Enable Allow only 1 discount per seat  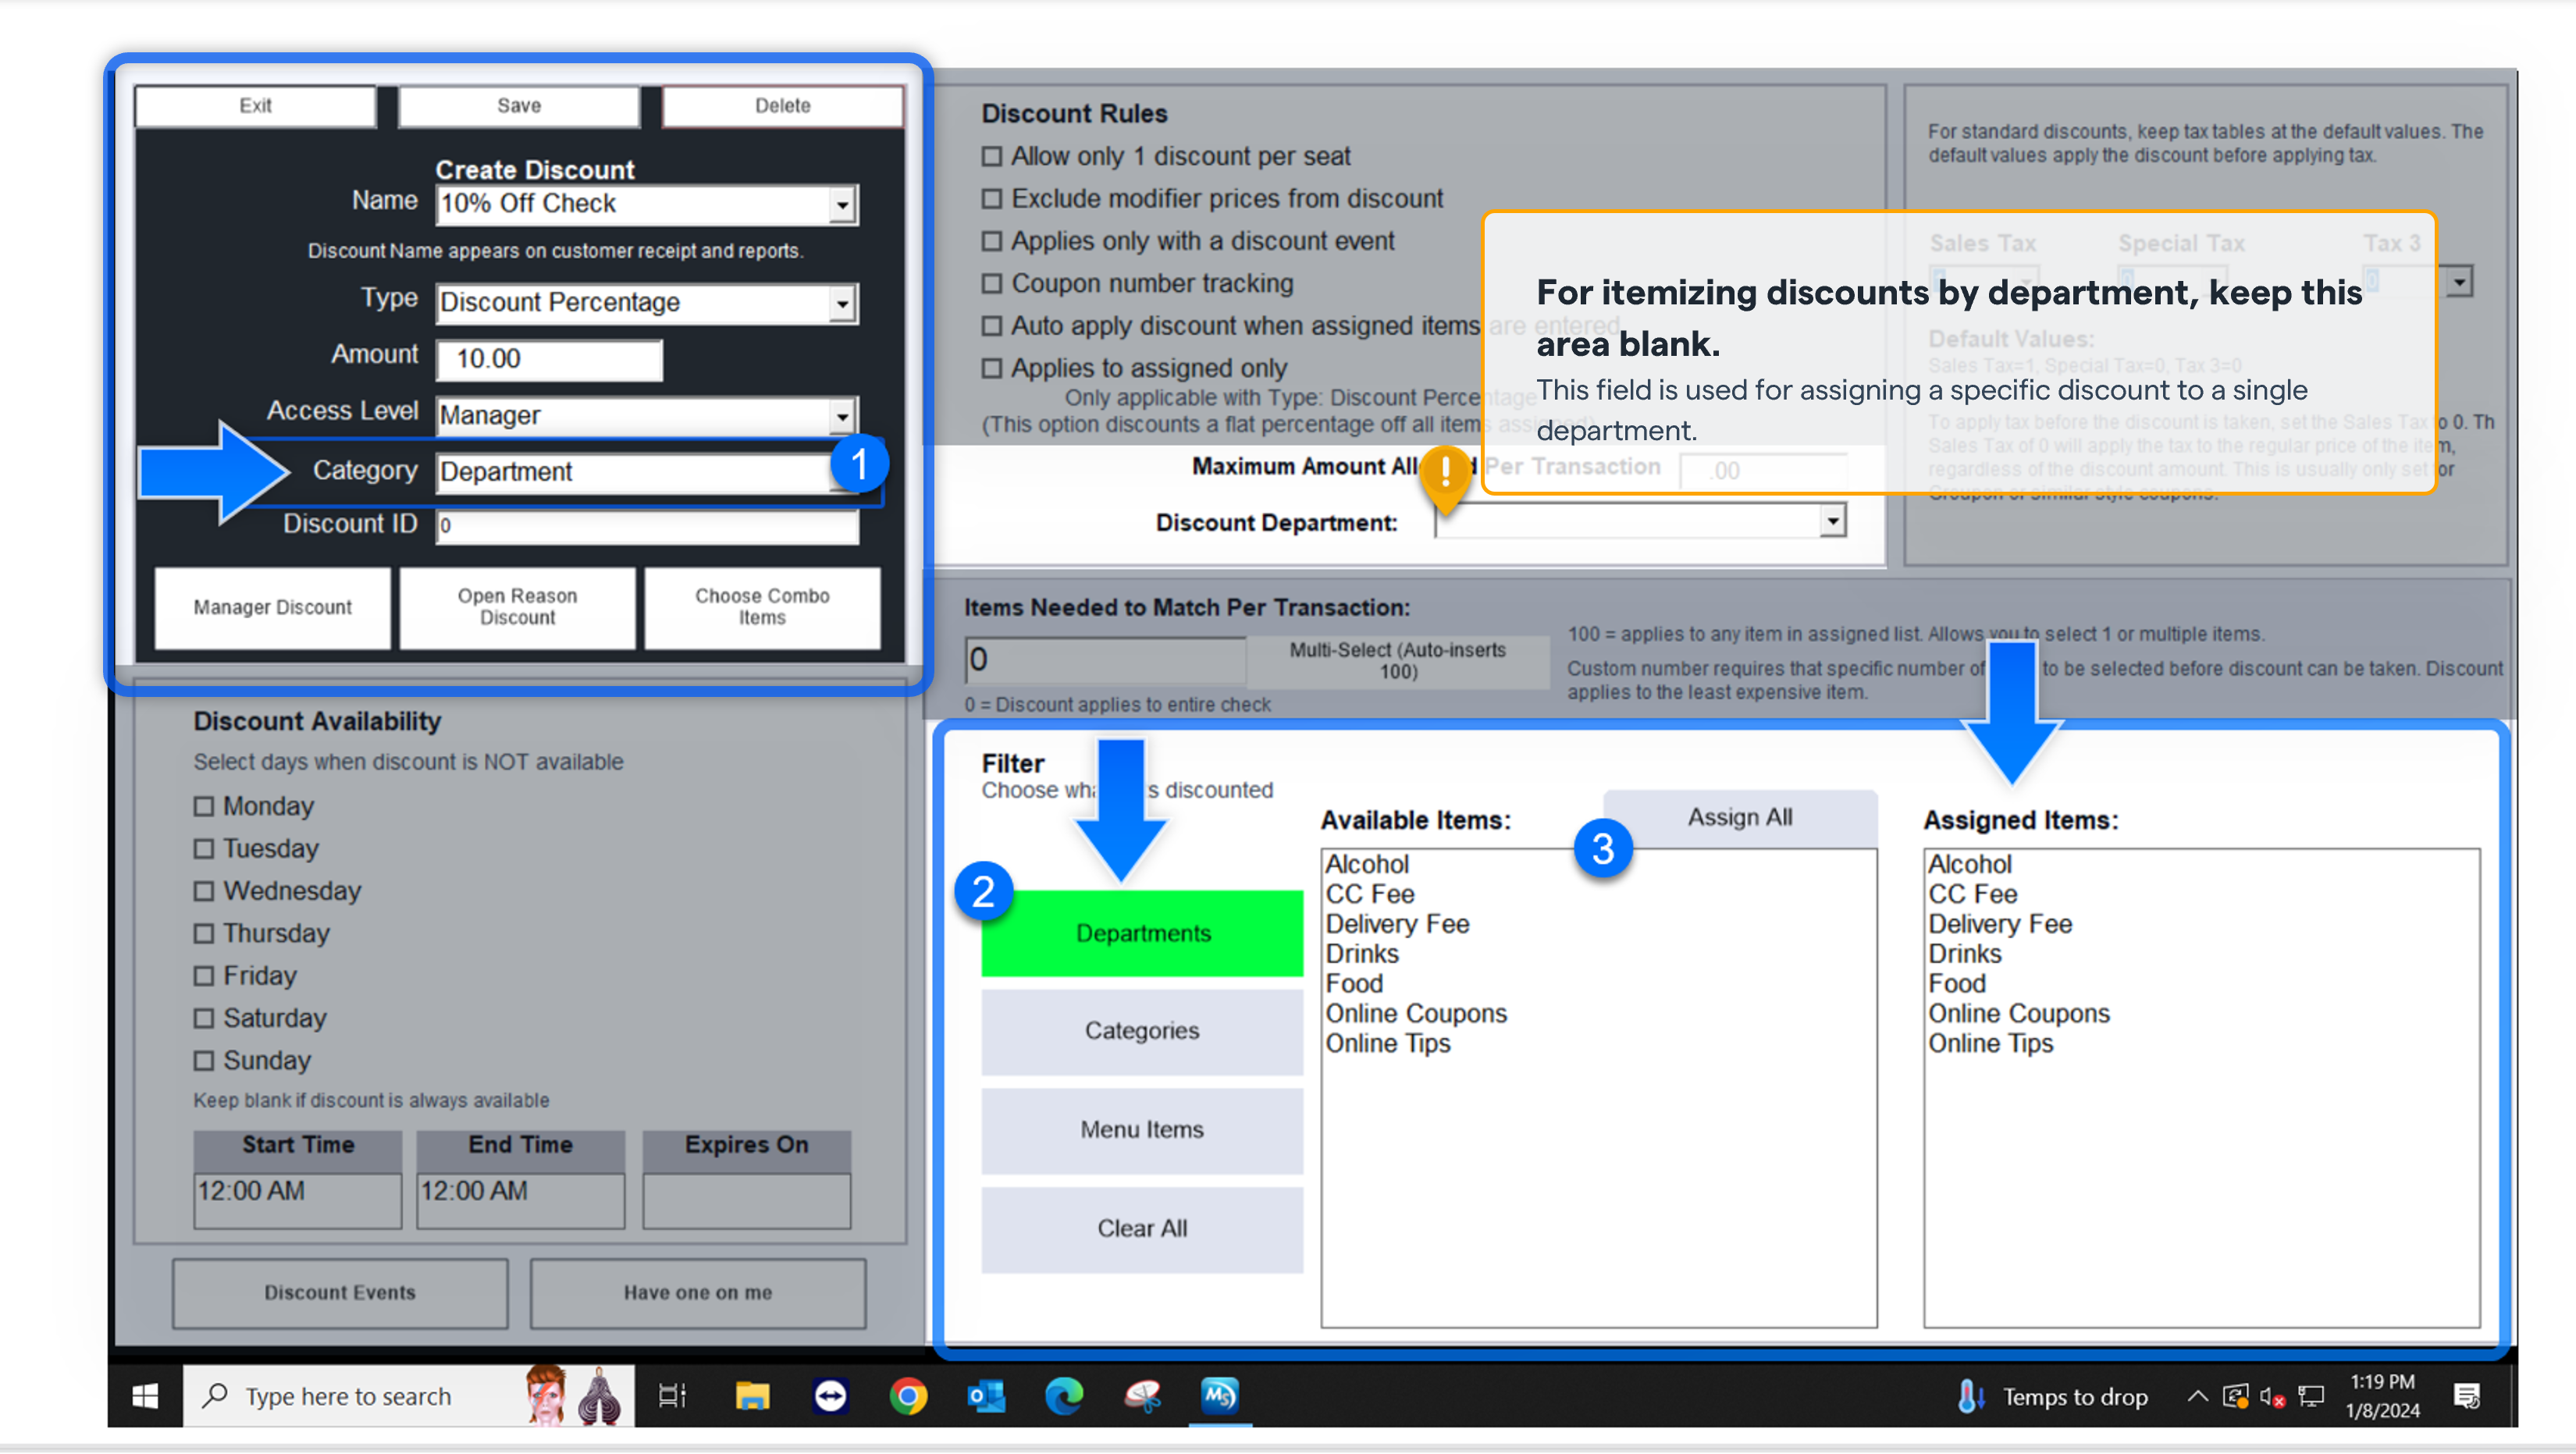coord(991,156)
